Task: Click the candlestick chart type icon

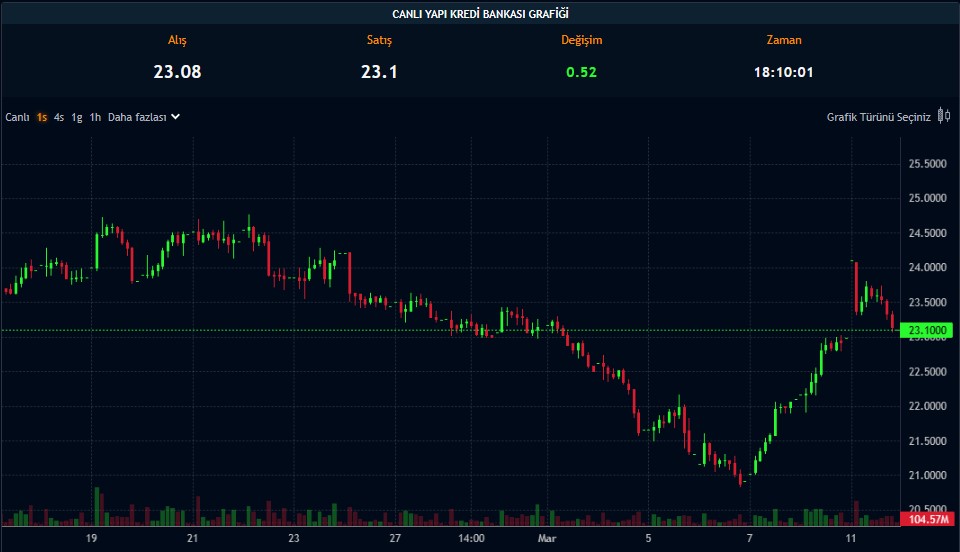Action: (943, 116)
